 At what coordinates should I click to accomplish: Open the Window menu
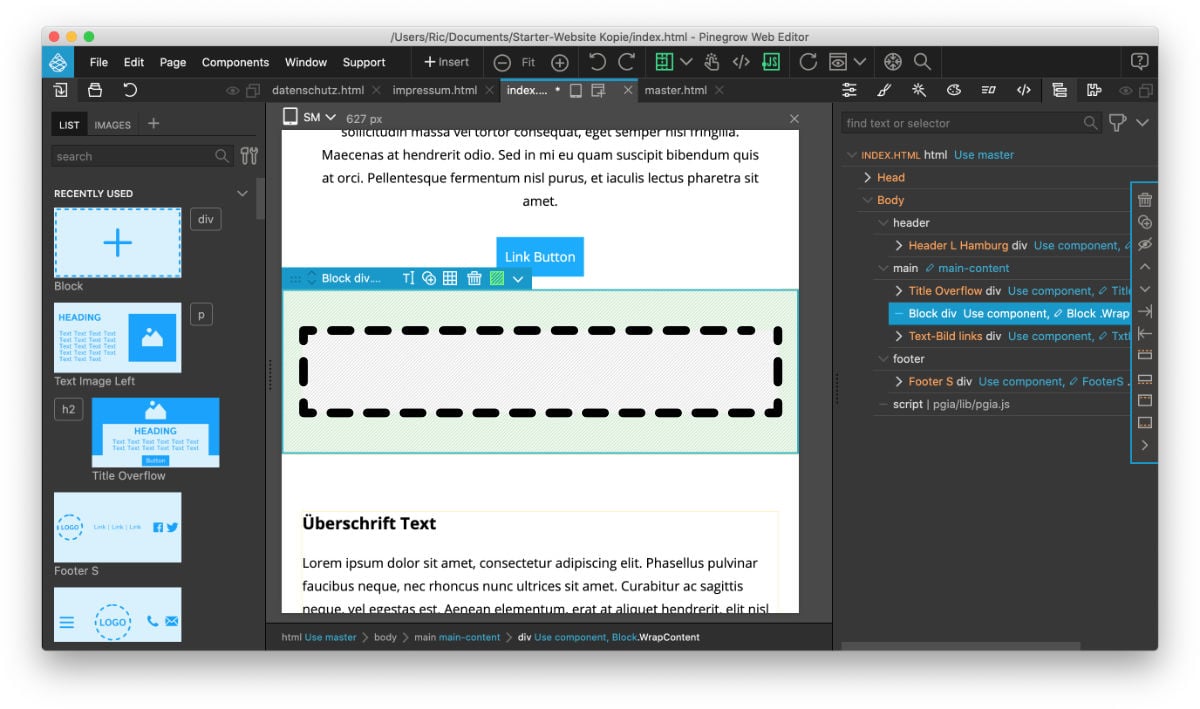(x=306, y=62)
